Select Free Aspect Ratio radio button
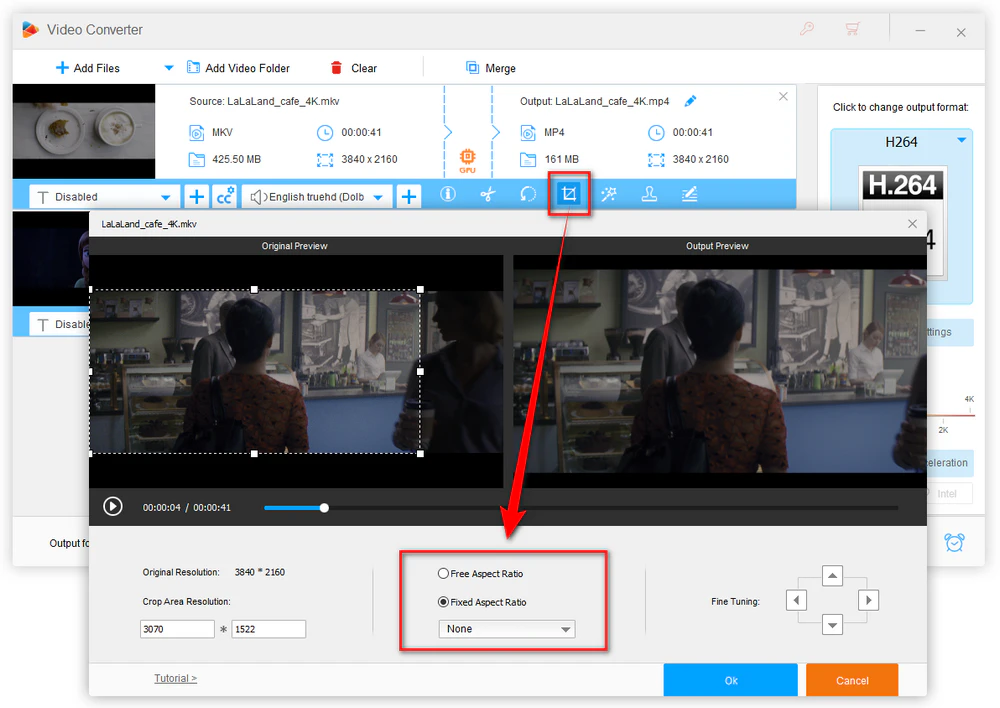Screen dimensions: 1000x708 (443, 573)
